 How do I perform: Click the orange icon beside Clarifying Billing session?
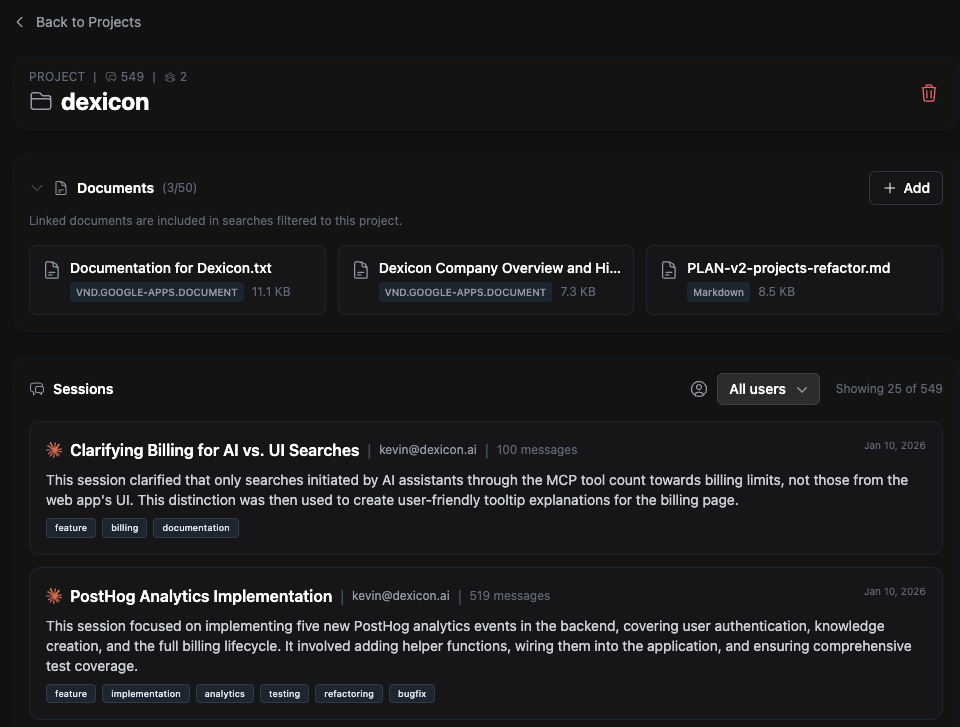pyautogui.click(x=54, y=450)
